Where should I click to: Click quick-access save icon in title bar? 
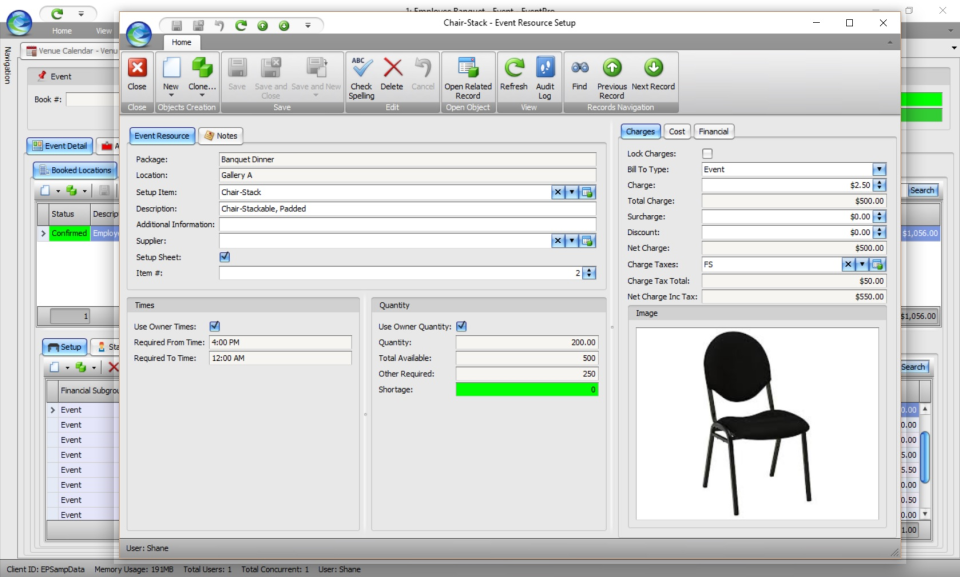pyautogui.click(x=177, y=25)
